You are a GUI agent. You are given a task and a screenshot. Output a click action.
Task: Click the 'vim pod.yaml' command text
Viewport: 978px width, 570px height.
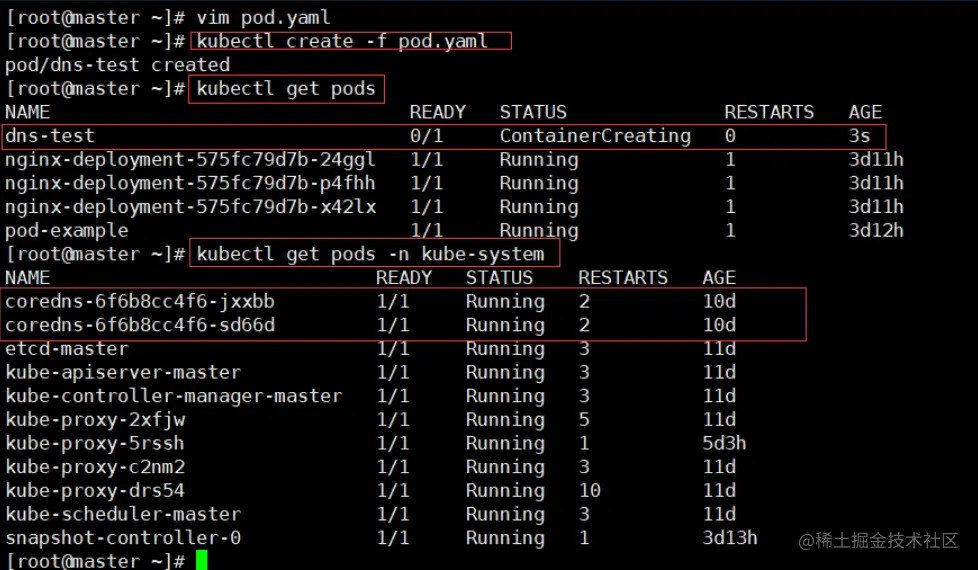click(263, 17)
